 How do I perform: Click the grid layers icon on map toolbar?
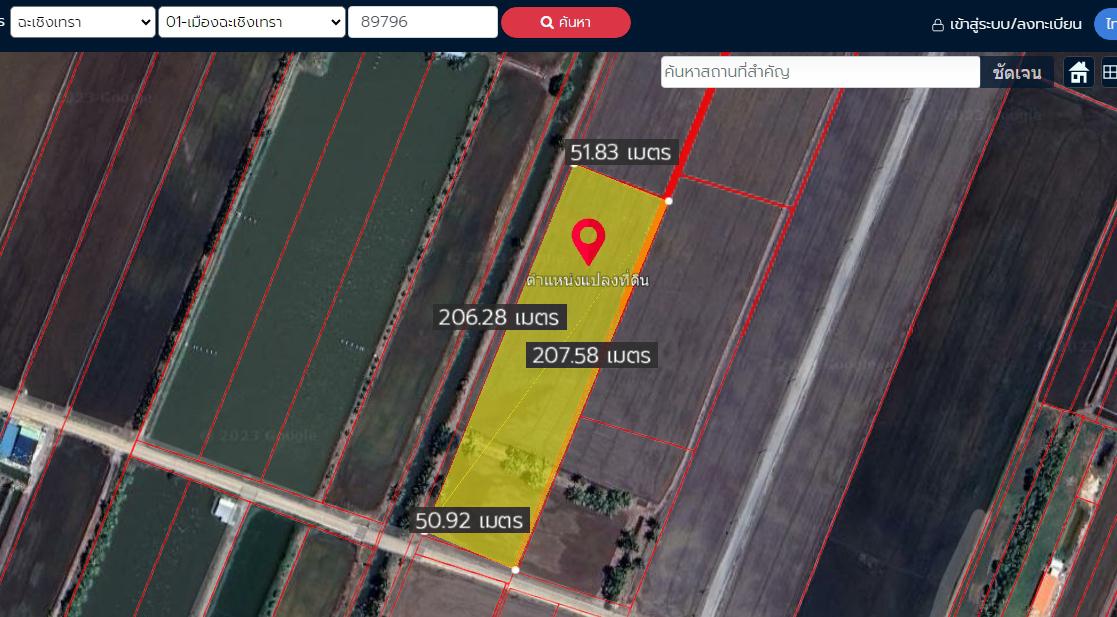pos(1109,72)
